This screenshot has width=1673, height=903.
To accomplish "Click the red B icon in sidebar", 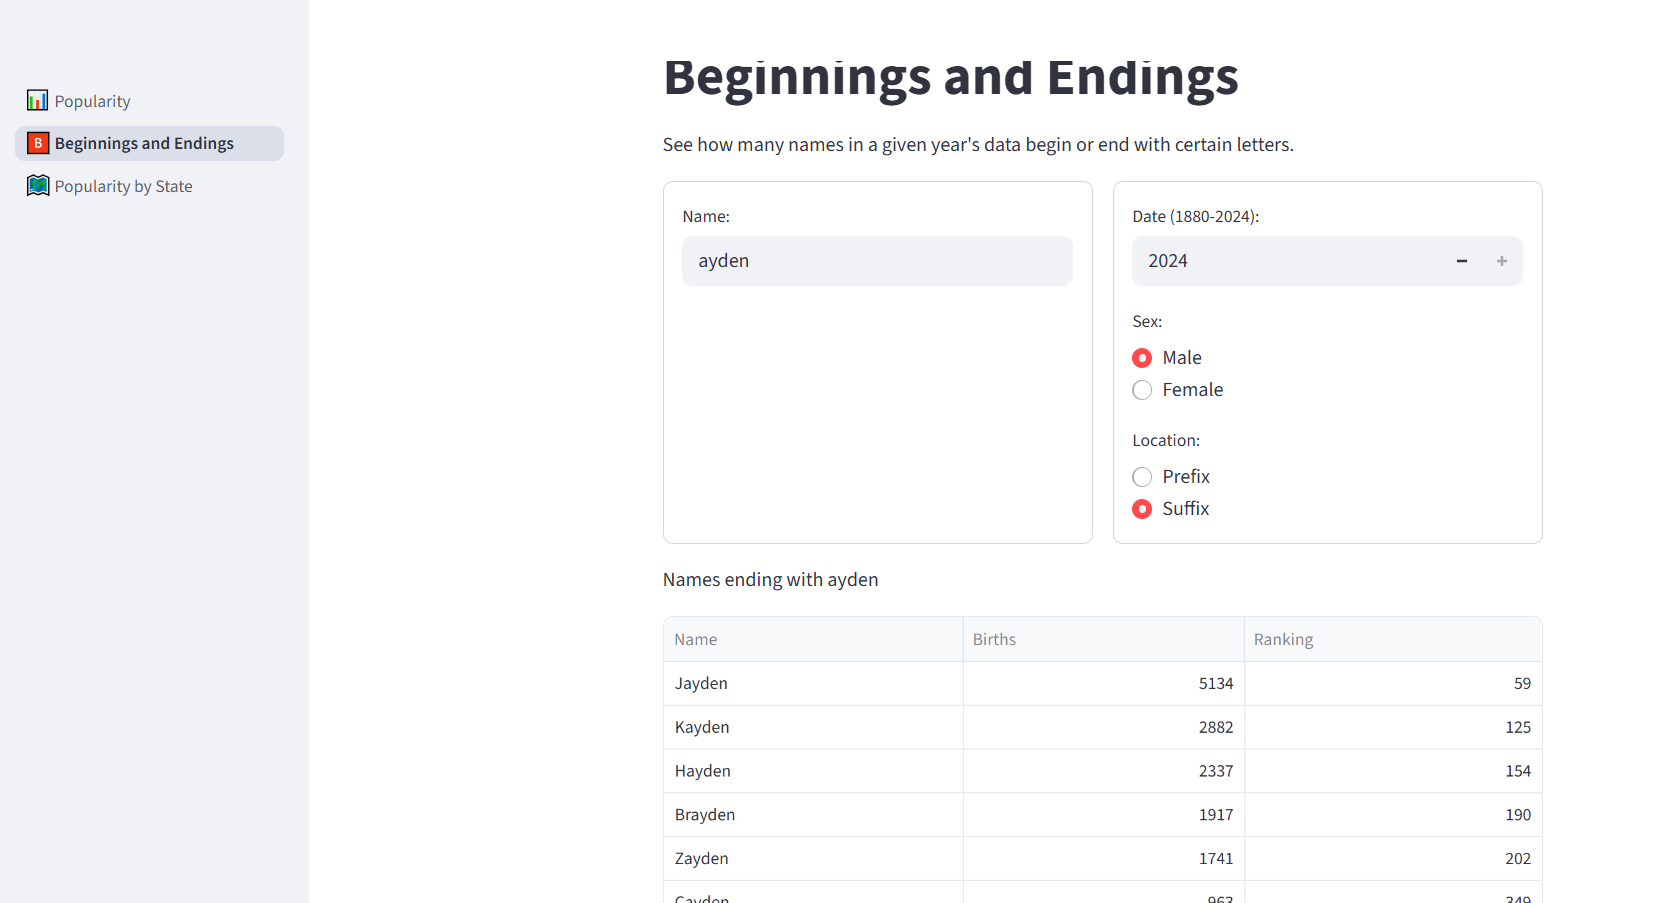I will [x=37, y=143].
